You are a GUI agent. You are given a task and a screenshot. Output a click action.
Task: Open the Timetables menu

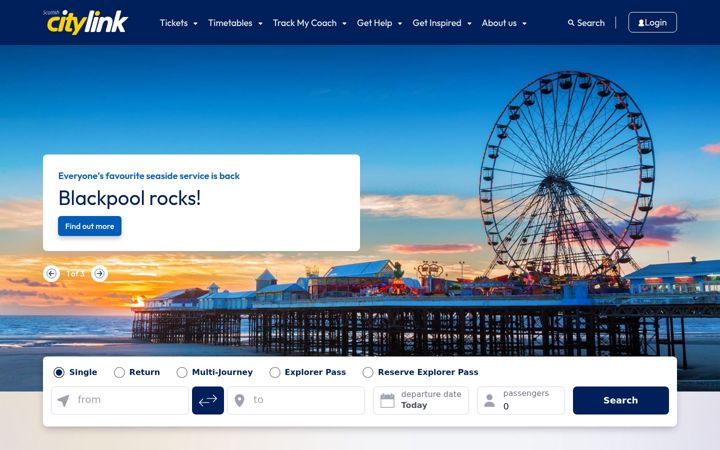pos(230,23)
